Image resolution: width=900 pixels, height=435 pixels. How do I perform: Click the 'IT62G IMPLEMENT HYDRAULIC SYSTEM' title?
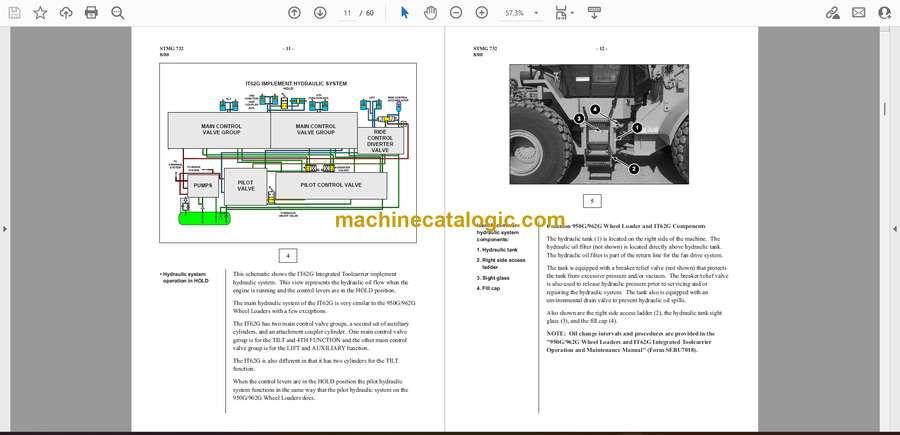[296, 84]
